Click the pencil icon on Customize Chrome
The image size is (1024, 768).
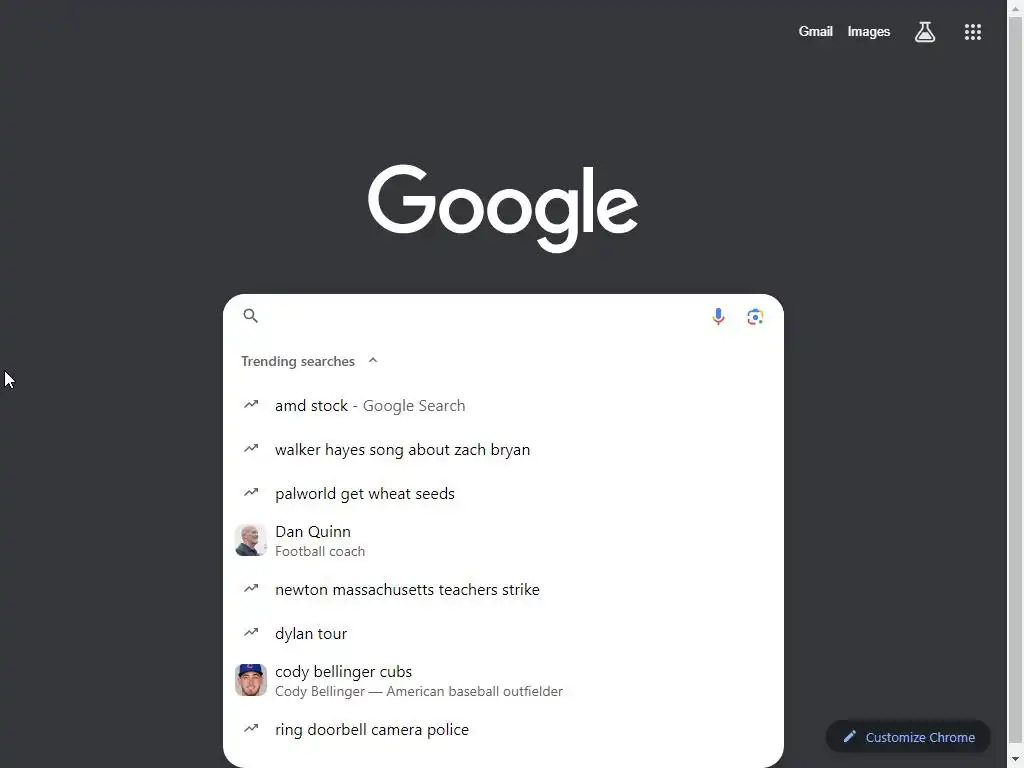(x=849, y=737)
